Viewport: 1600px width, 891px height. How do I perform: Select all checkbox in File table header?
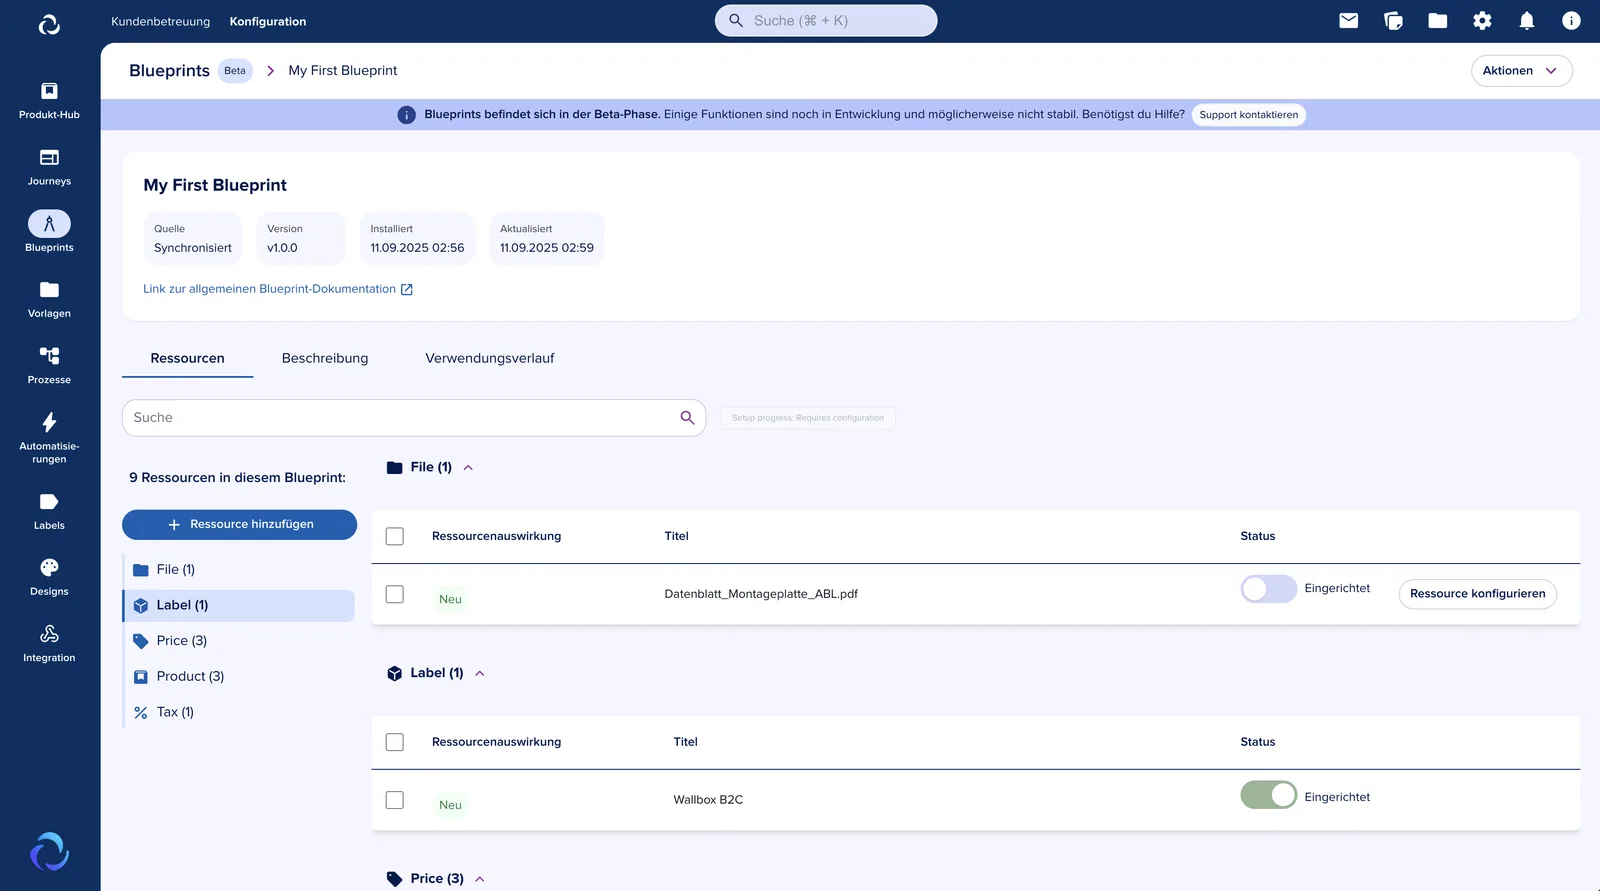pyautogui.click(x=395, y=537)
